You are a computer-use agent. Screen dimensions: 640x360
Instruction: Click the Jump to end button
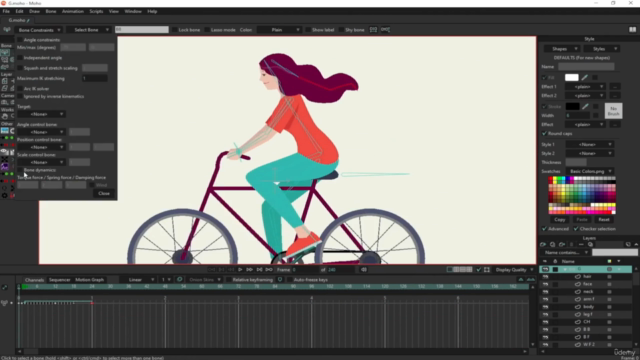pos(269,270)
